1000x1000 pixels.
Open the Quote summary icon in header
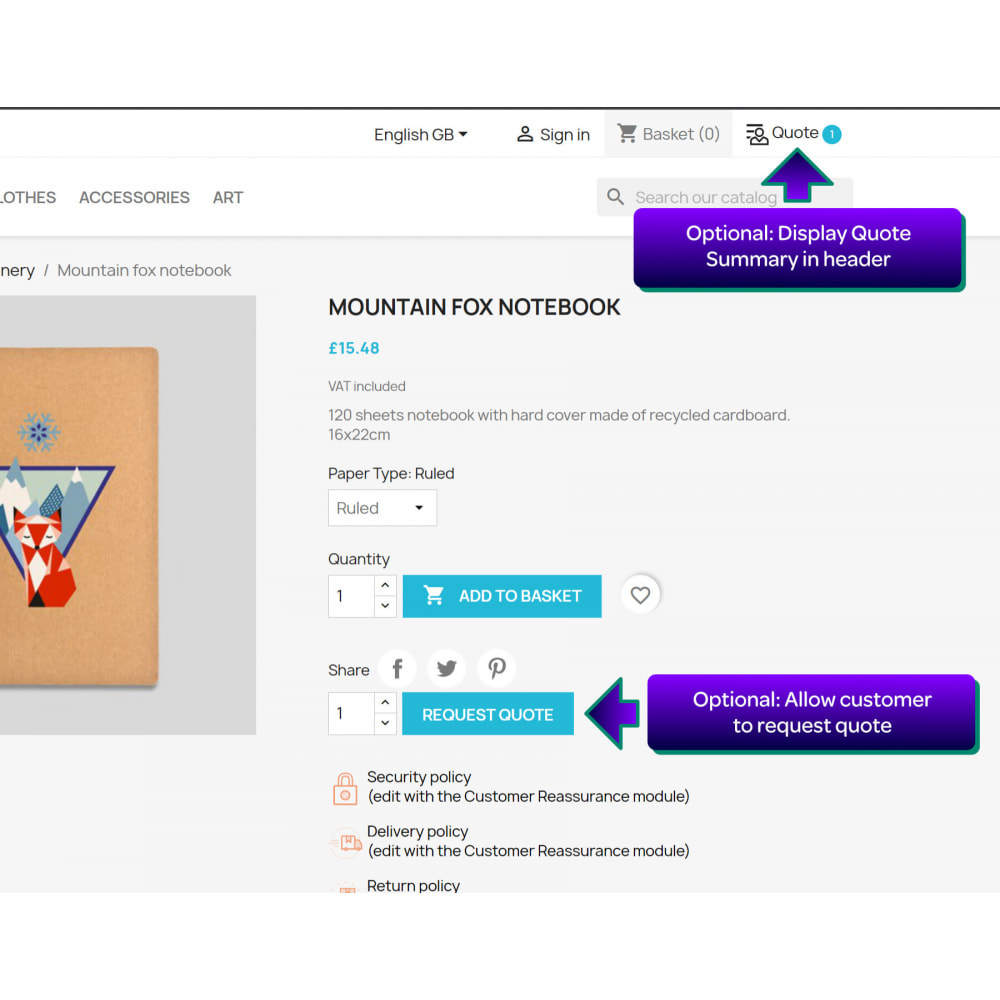[x=757, y=134]
